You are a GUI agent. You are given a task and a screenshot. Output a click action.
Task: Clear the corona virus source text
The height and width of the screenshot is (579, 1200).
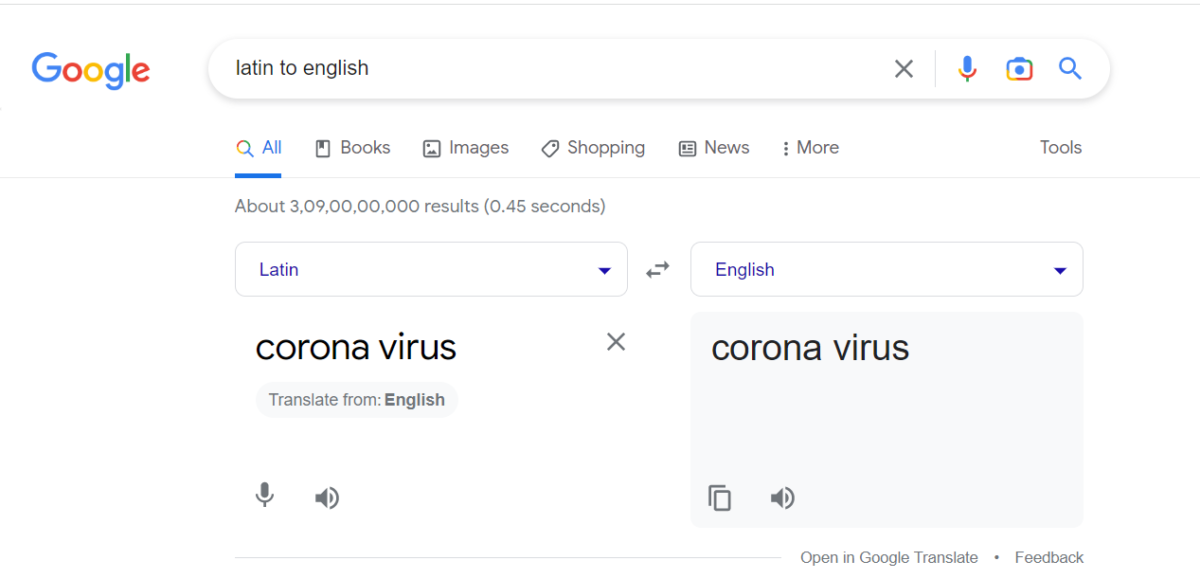point(616,342)
